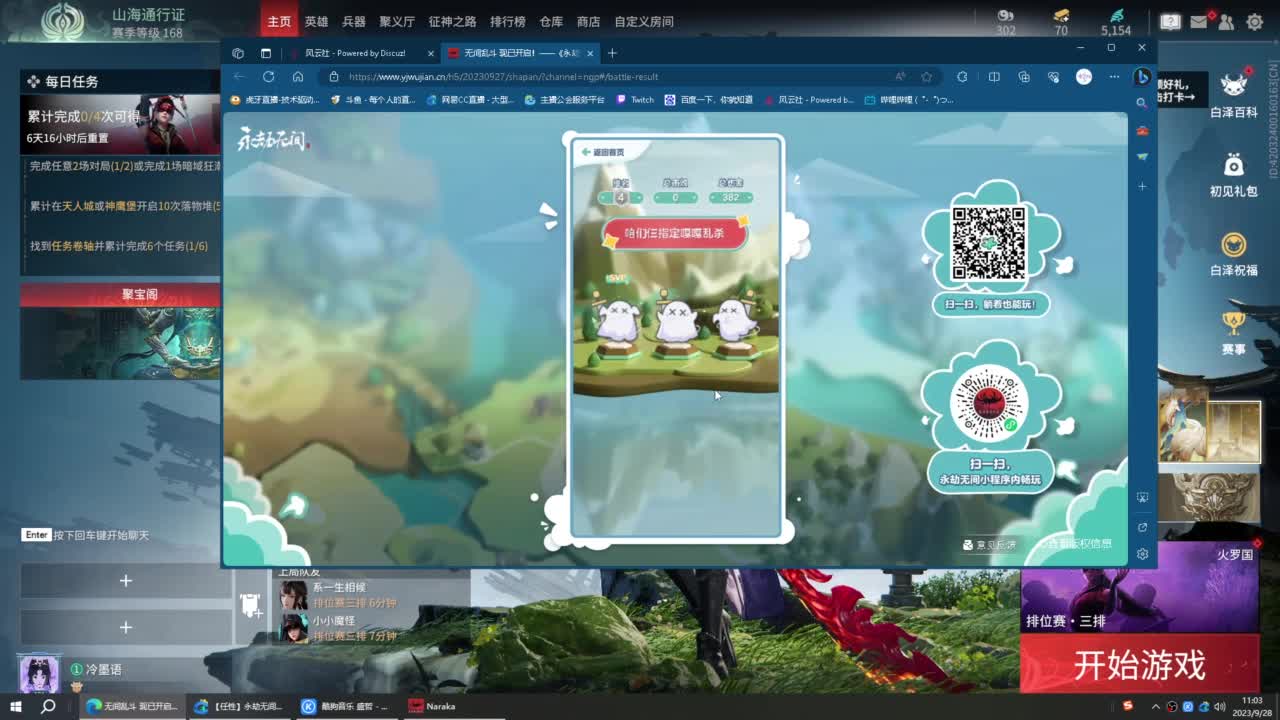This screenshot has width=1280, height=720.
Task: Add teammate in first empty slot
Action: [x=125, y=581]
